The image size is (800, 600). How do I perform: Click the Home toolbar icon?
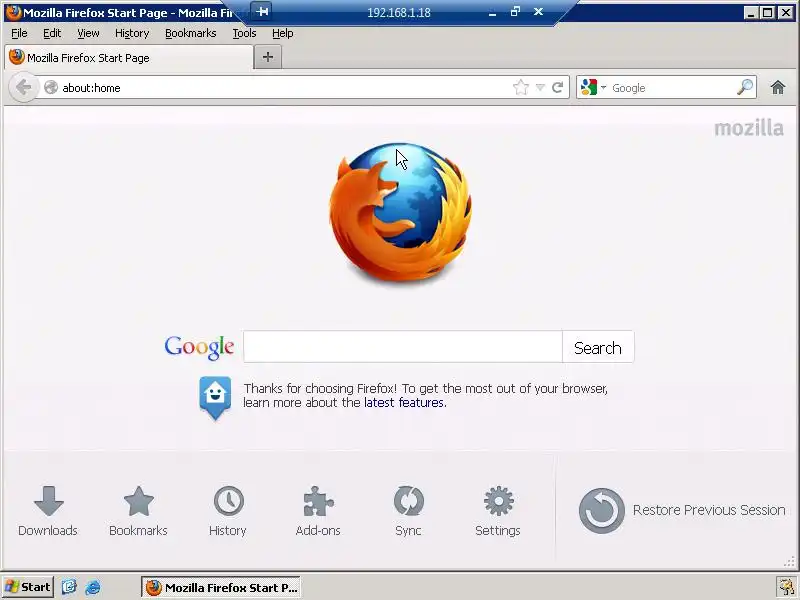[x=778, y=87]
